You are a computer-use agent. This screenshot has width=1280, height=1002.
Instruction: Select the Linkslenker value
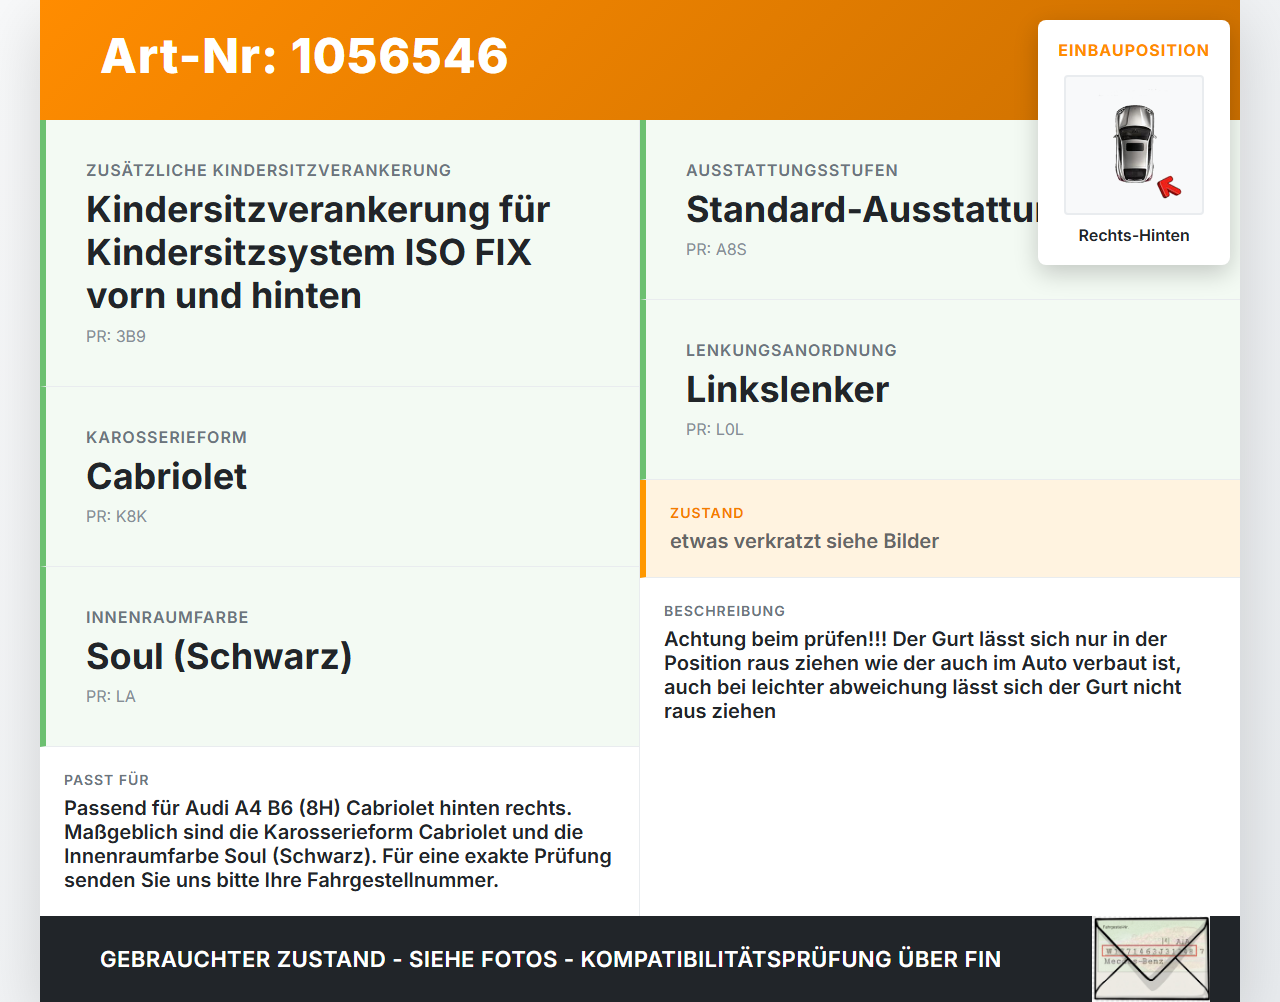(x=787, y=389)
